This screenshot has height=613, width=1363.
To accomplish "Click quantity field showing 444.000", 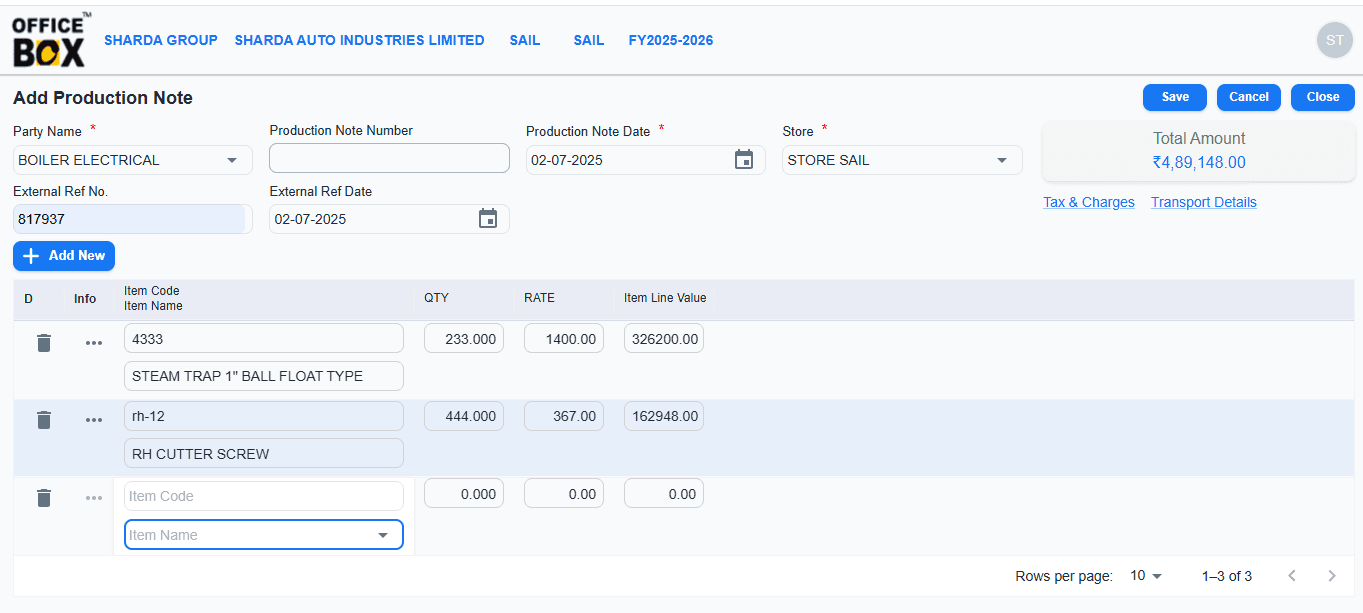I will click(464, 416).
